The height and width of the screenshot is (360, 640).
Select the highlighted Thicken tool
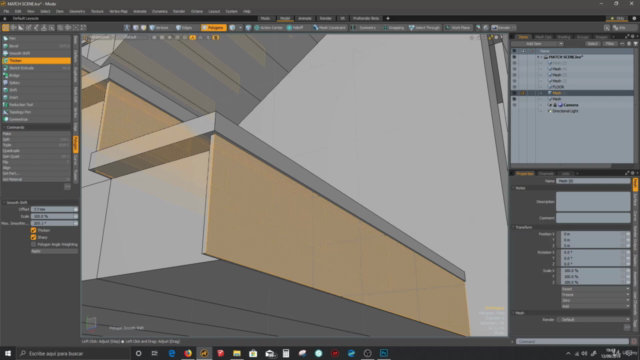coord(36,60)
